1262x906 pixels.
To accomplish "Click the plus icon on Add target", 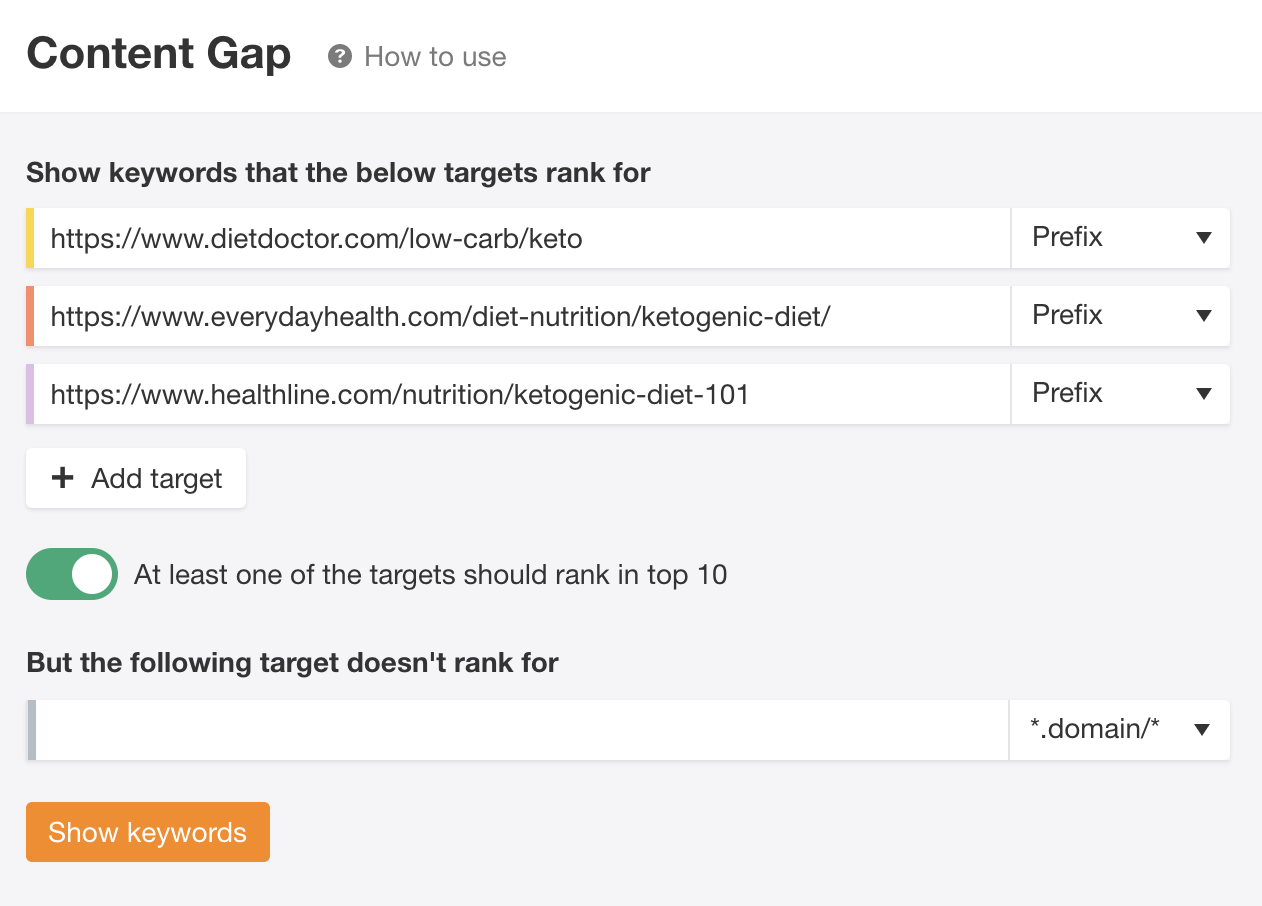I will point(63,478).
